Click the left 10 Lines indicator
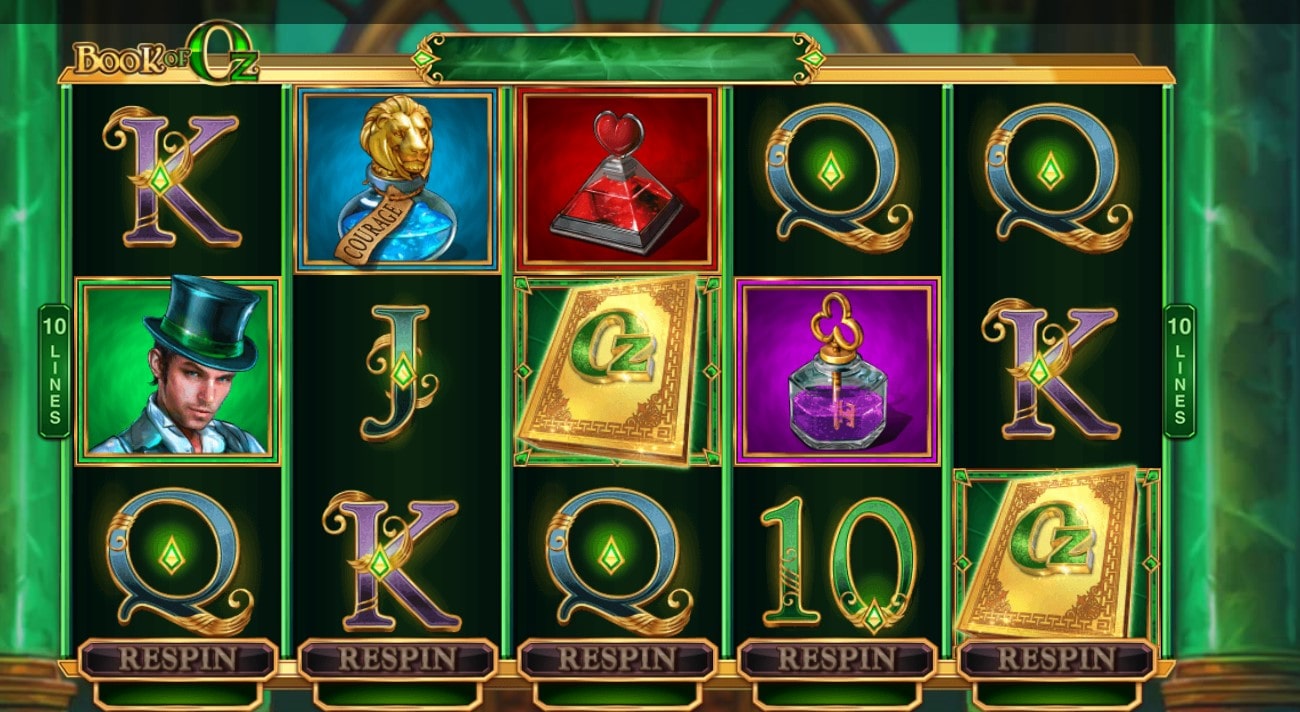Screen dimensions: 1300x712 point(54,371)
